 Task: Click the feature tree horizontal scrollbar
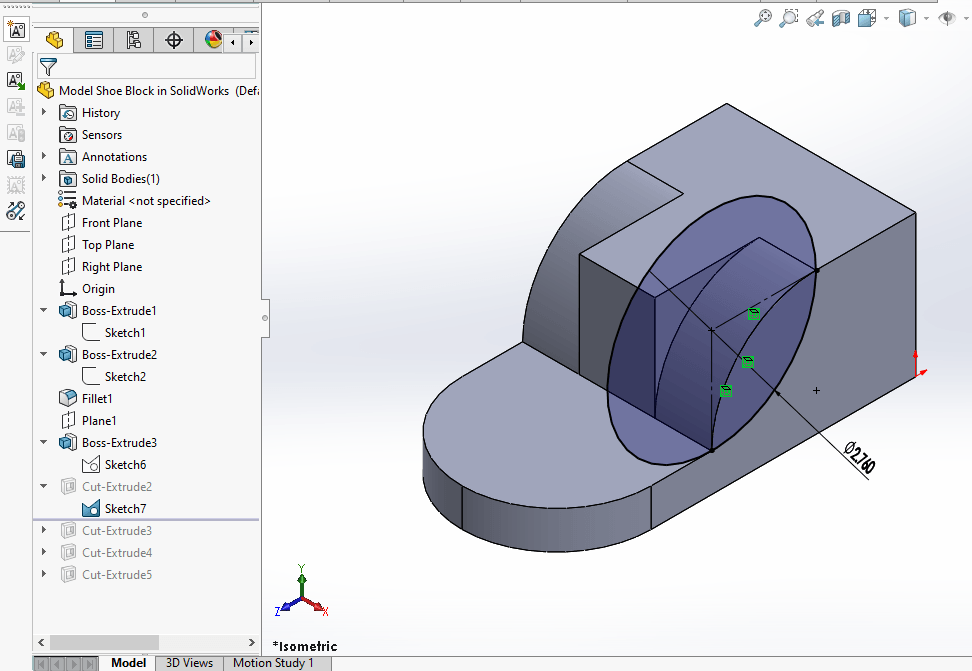tap(104, 642)
